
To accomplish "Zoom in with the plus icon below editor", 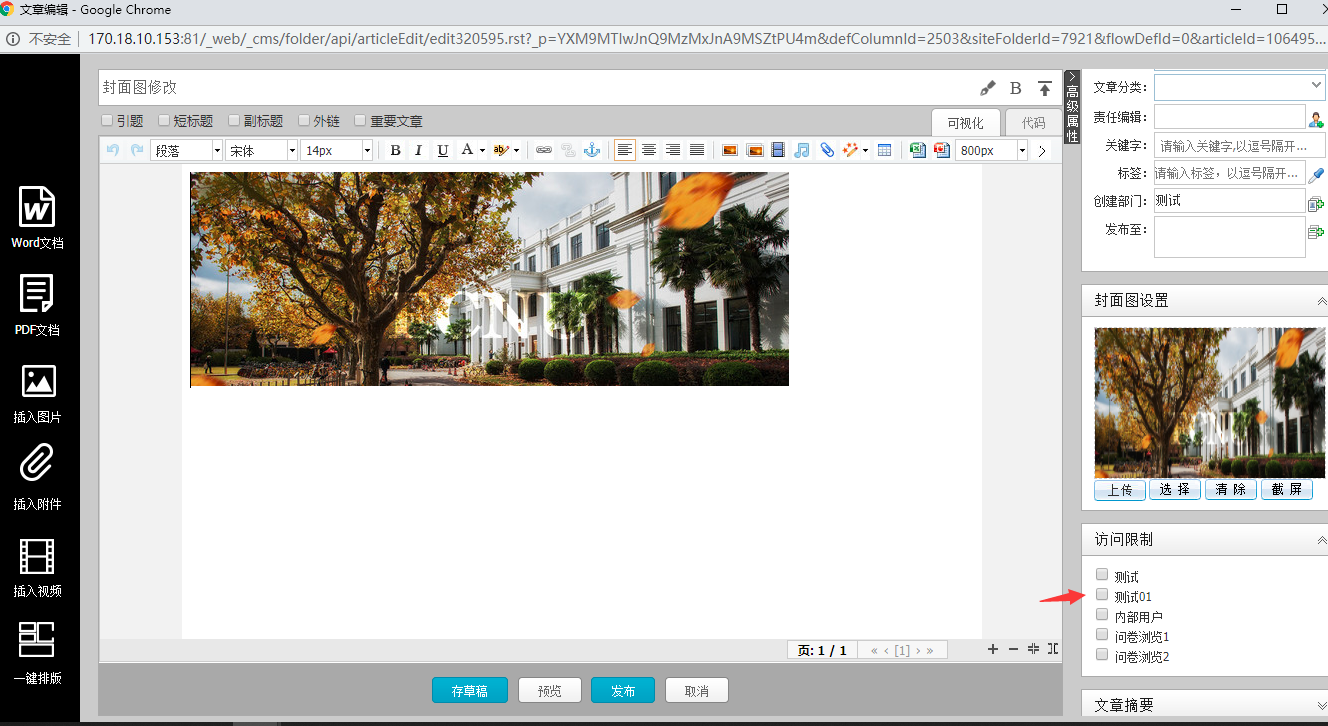I will click(x=993, y=649).
